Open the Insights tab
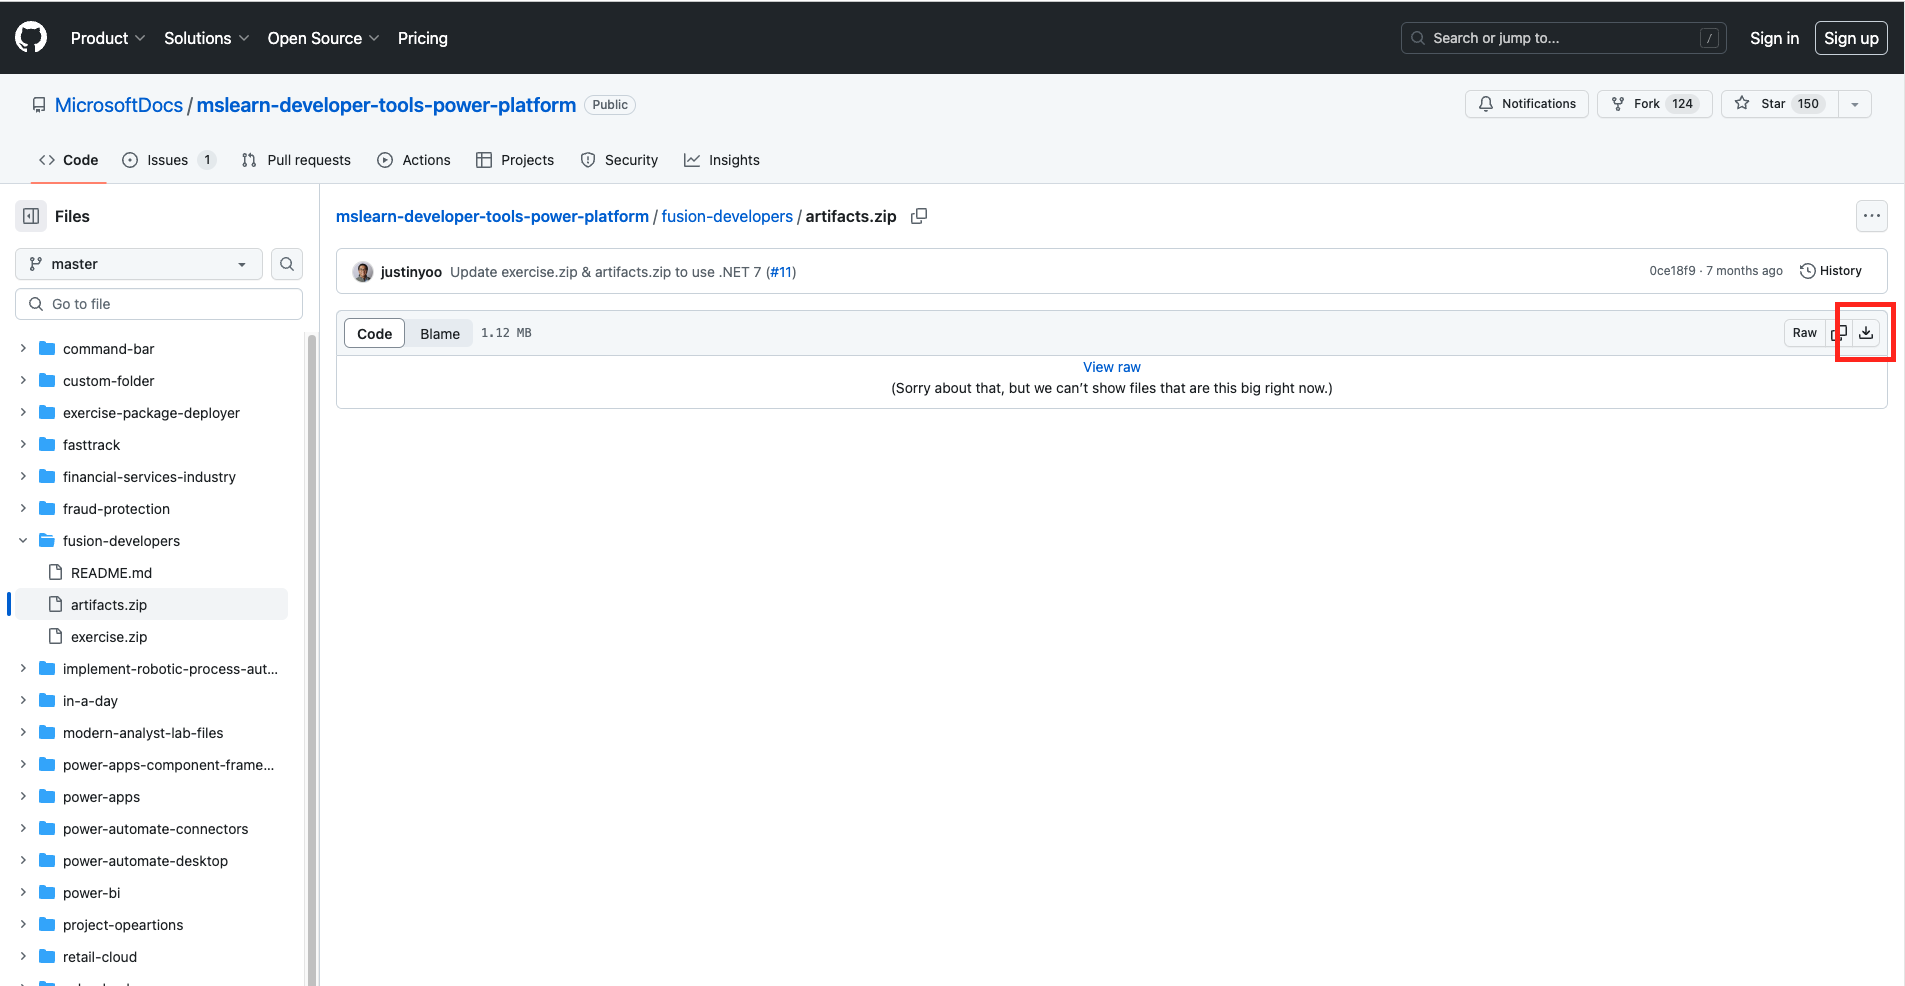The width and height of the screenshot is (1905, 986). (x=722, y=159)
